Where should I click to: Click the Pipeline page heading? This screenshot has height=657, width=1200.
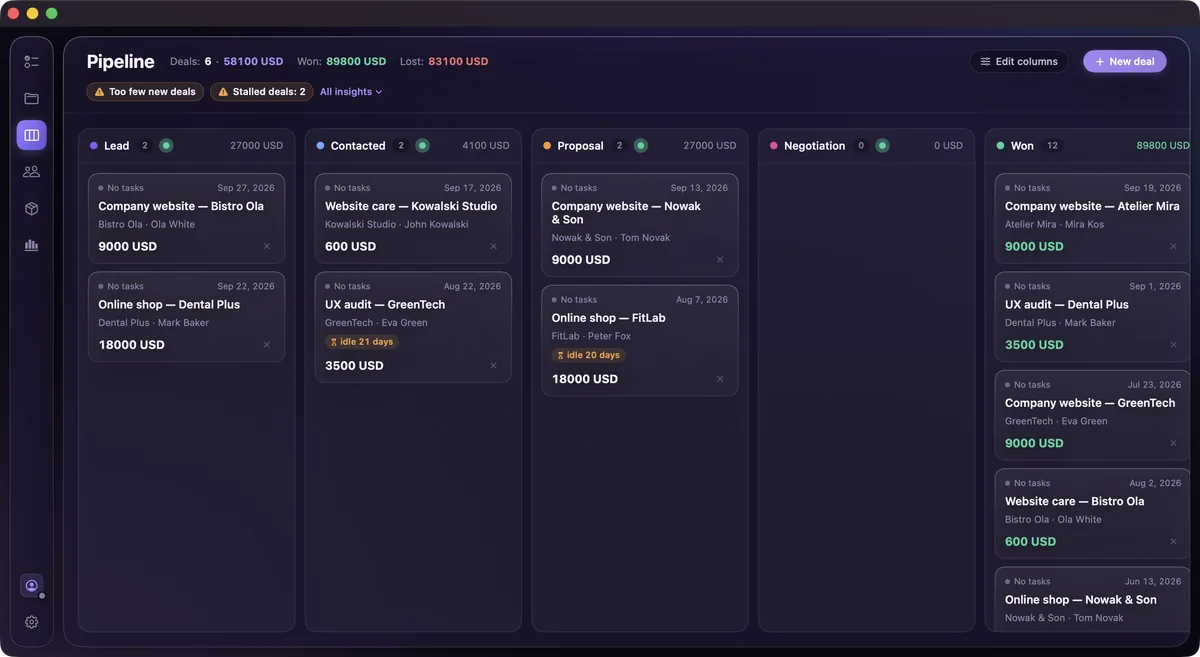(x=121, y=62)
